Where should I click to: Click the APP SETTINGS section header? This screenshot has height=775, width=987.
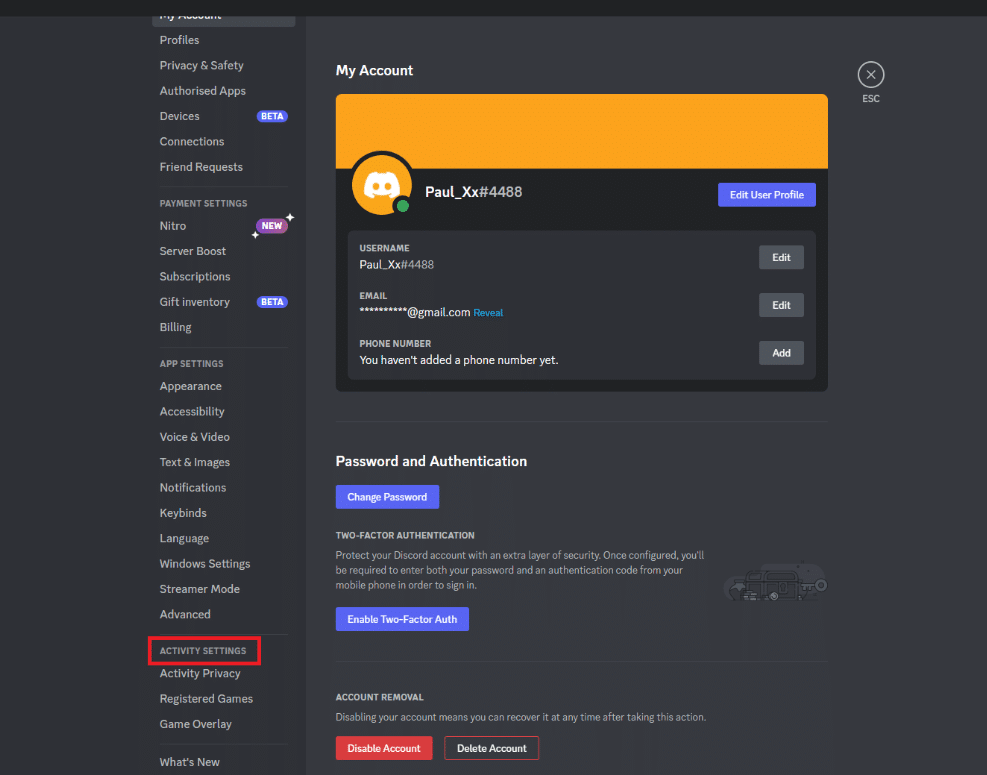[191, 364]
